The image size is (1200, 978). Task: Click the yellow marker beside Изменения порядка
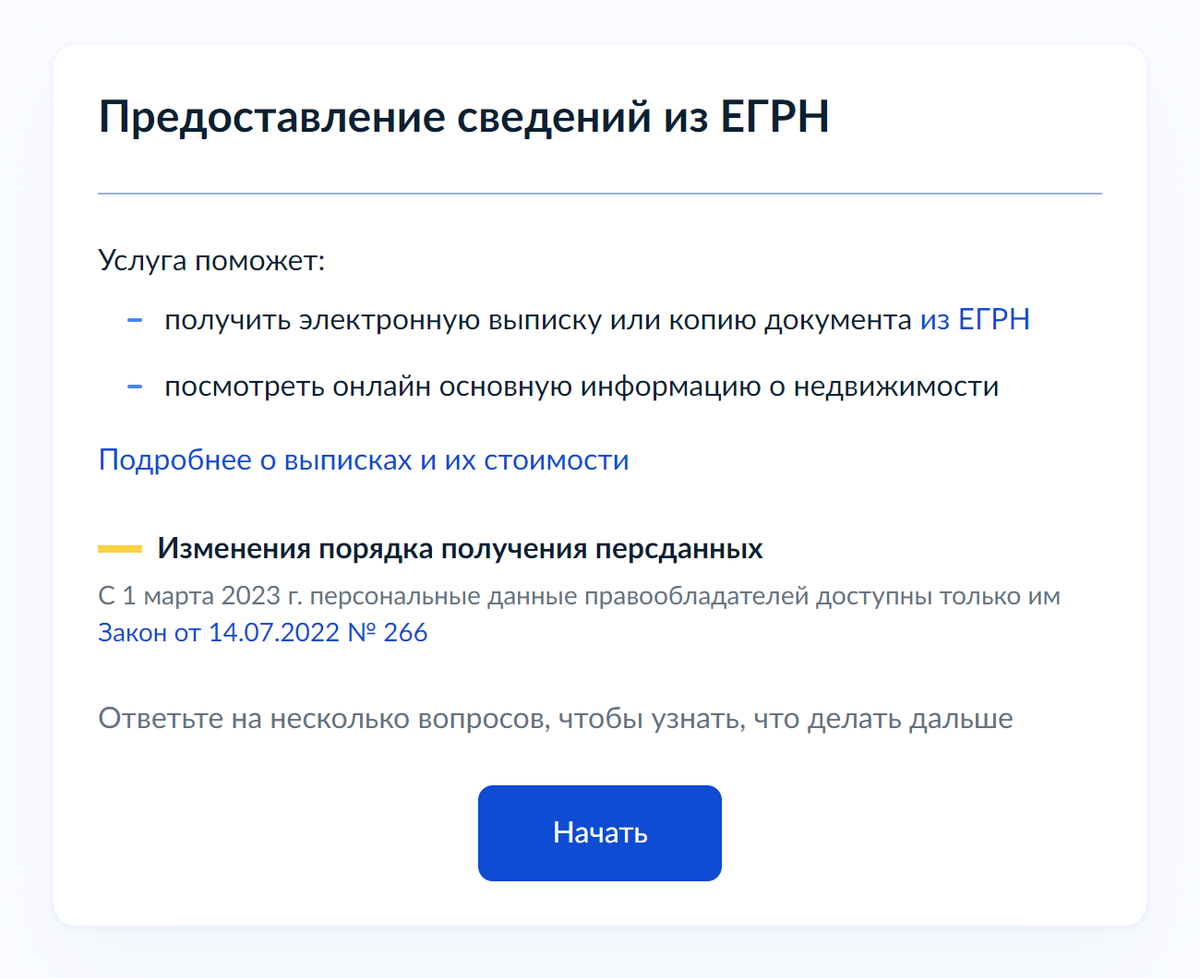[x=120, y=550]
